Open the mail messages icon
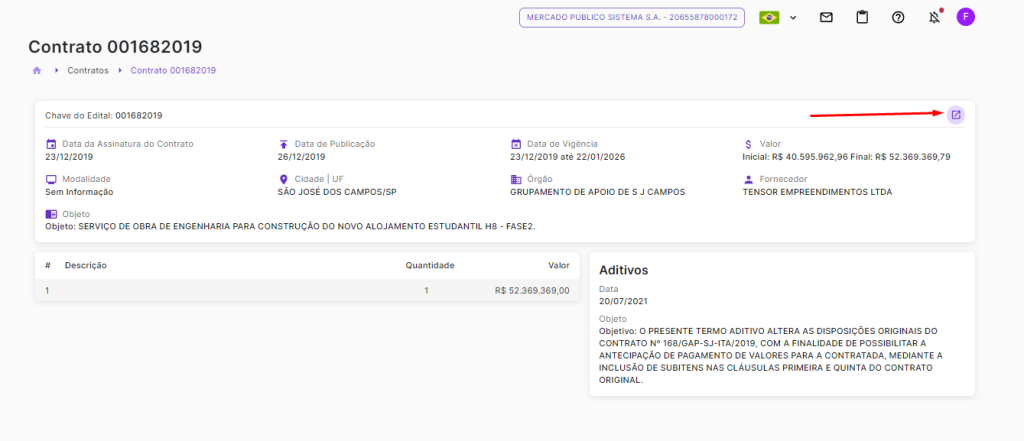This screenshot has width=1024, height=441. (826, 17)
